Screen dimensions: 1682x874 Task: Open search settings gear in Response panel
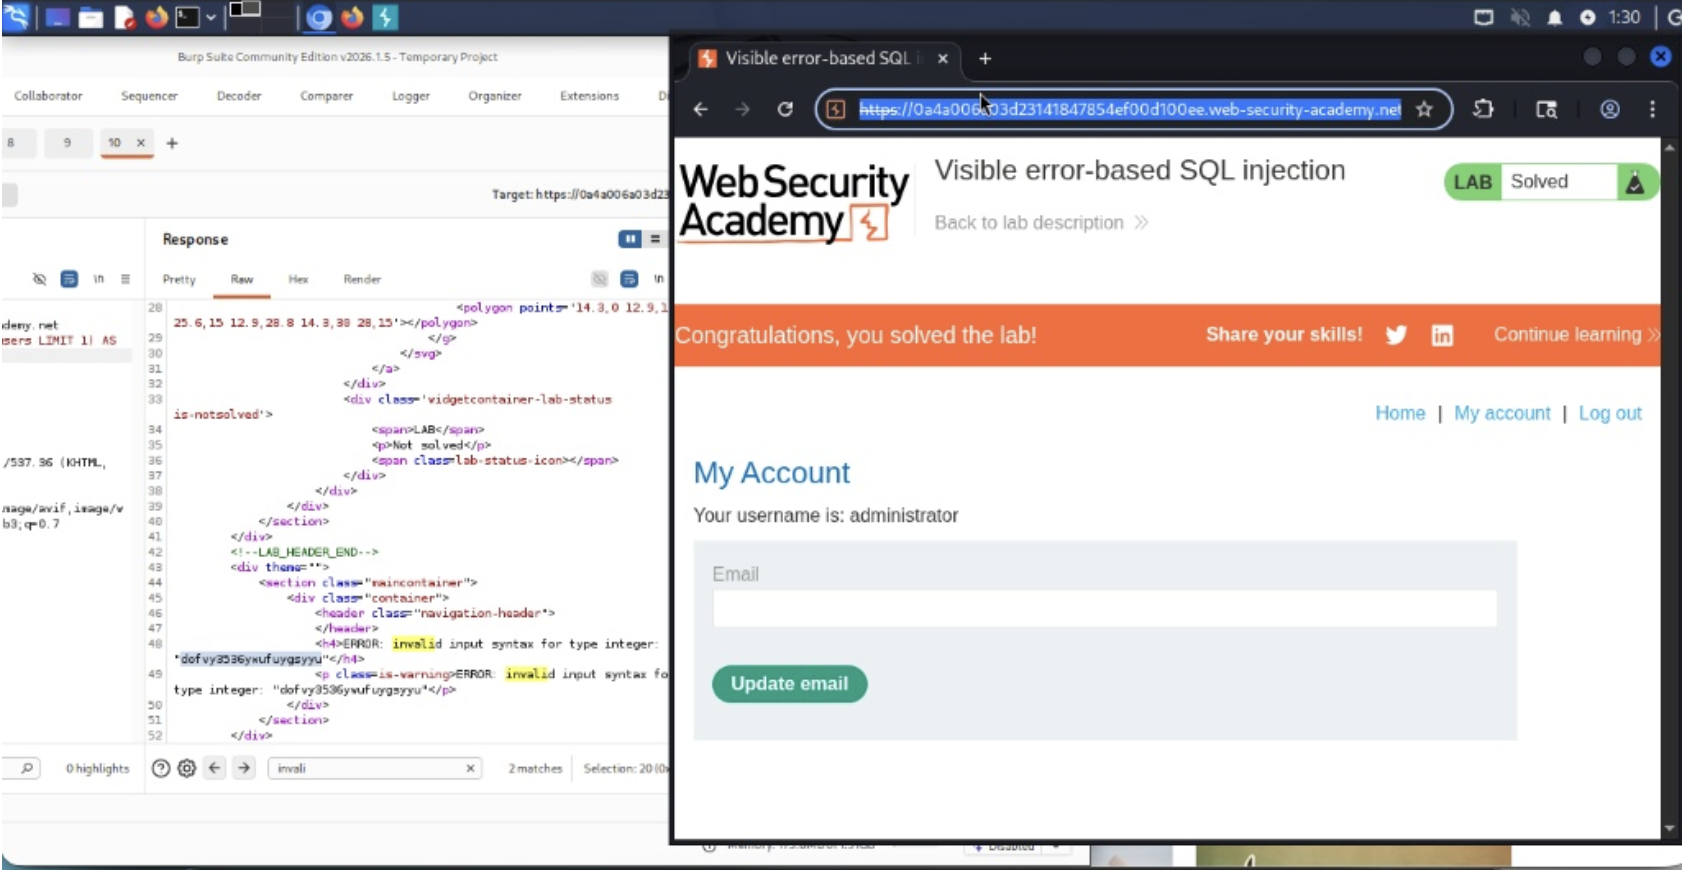pos(187,768)
